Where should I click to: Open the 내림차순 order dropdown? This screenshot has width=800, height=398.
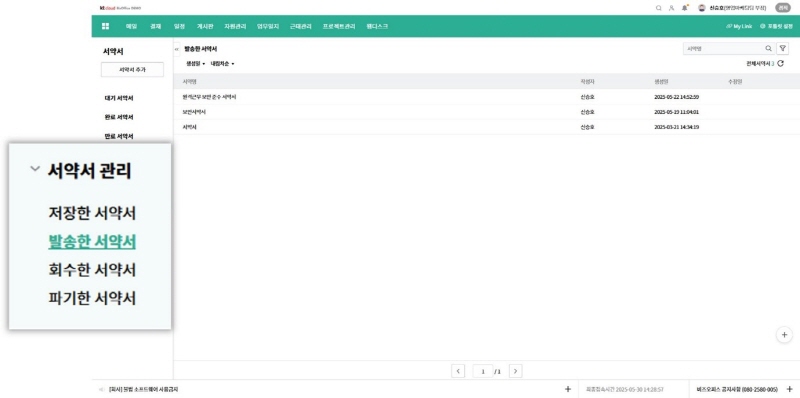point(222,64)
